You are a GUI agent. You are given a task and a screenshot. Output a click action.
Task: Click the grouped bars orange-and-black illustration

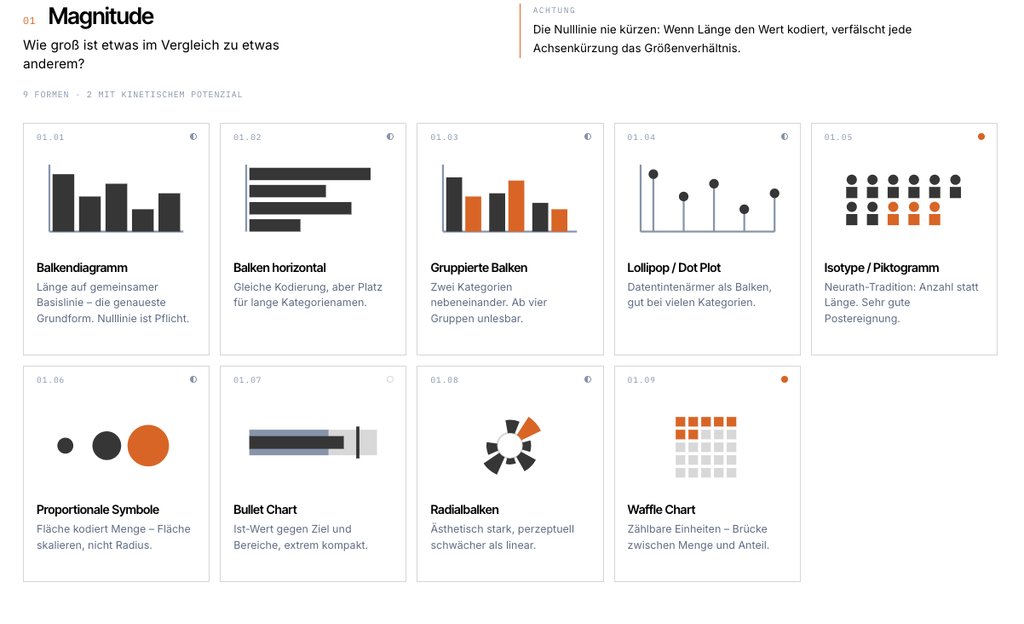[509, 198]
